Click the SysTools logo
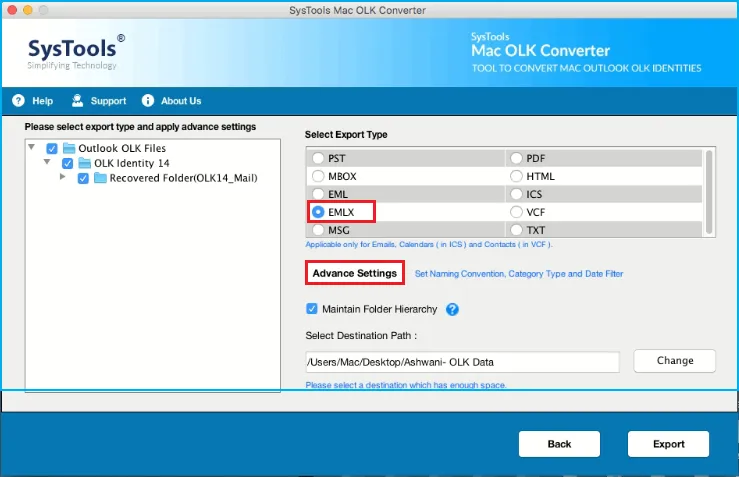The width and height of the screenshot is (739, 477). click(75, 52)
